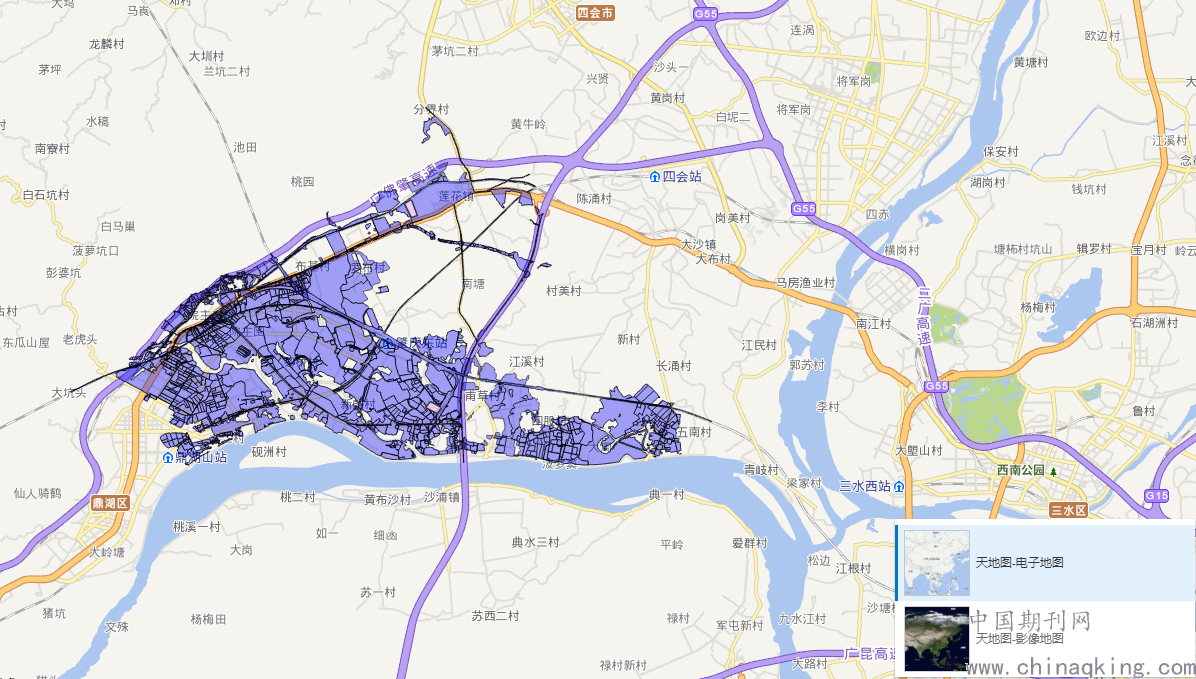Click the 村美村 village label
Viewport: 1196px width, 679px height.
click(x=564, y=290)
